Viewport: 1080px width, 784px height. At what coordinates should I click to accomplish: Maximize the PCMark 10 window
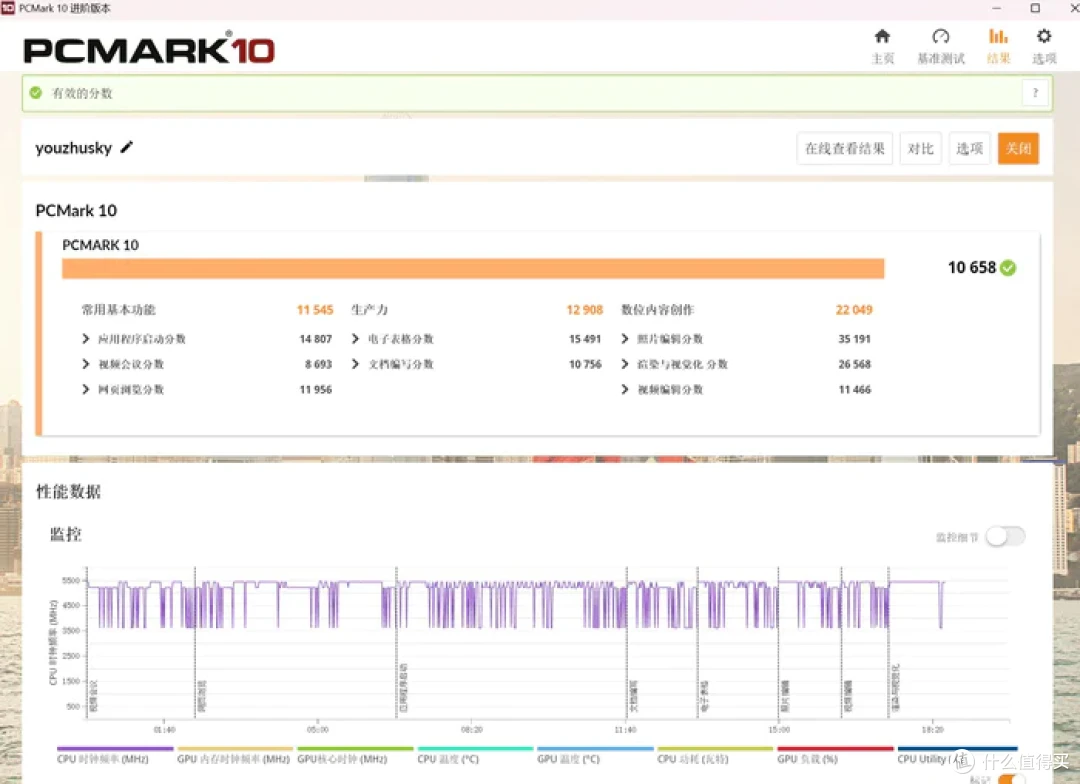[x=1035, y=8]
